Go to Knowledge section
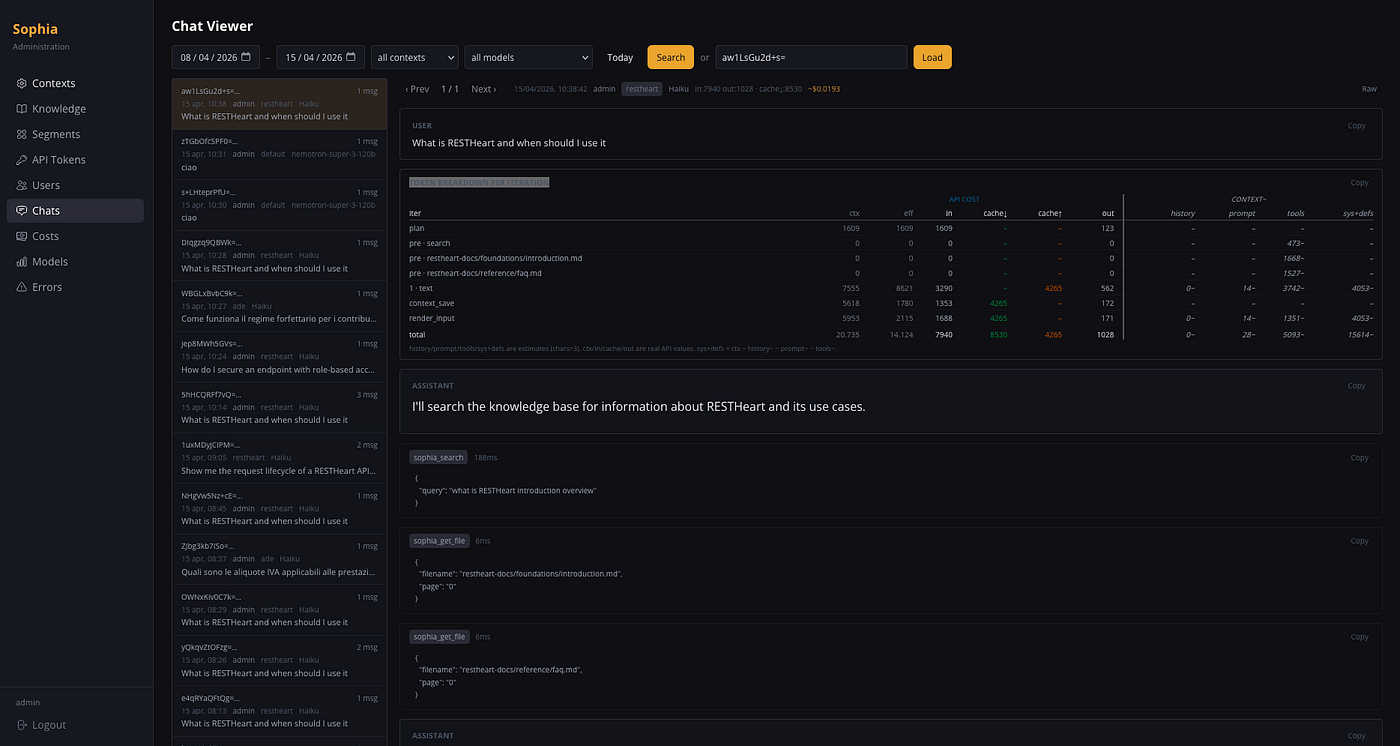The height and width of the screenshot is (746, 1400). tap(76, 109)
